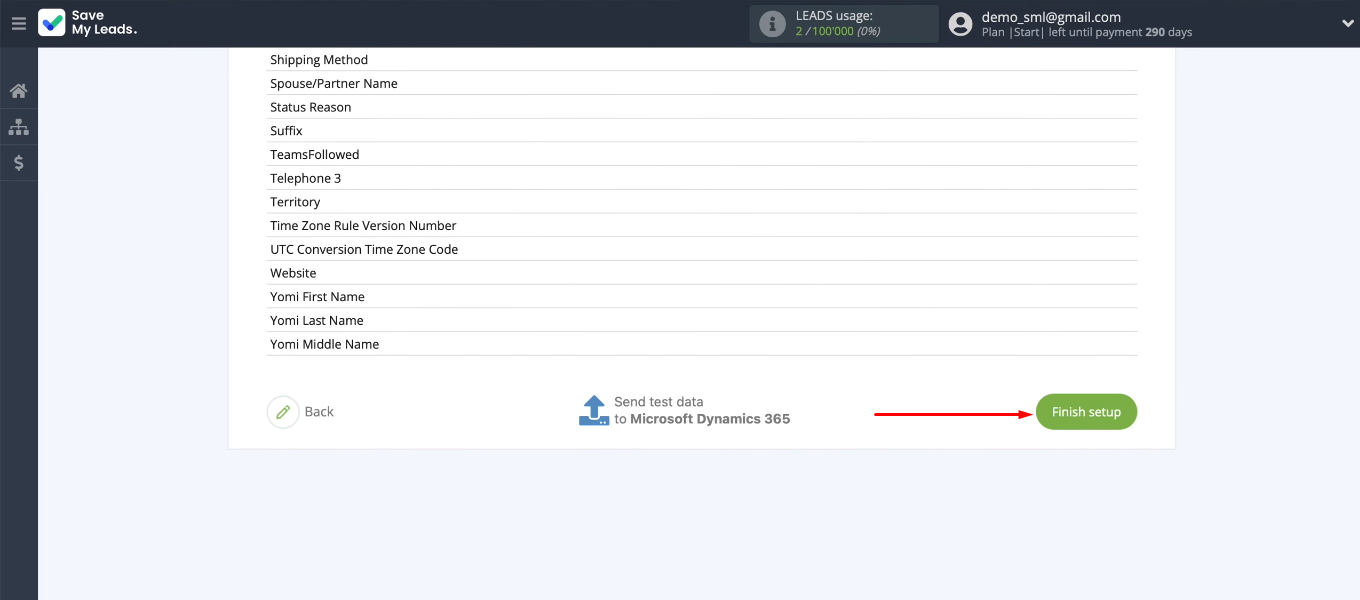Image resolution: width=1360 pixels, height=600 pixels.
Task: Select the Status Reason row
Action: pos(703,107)
